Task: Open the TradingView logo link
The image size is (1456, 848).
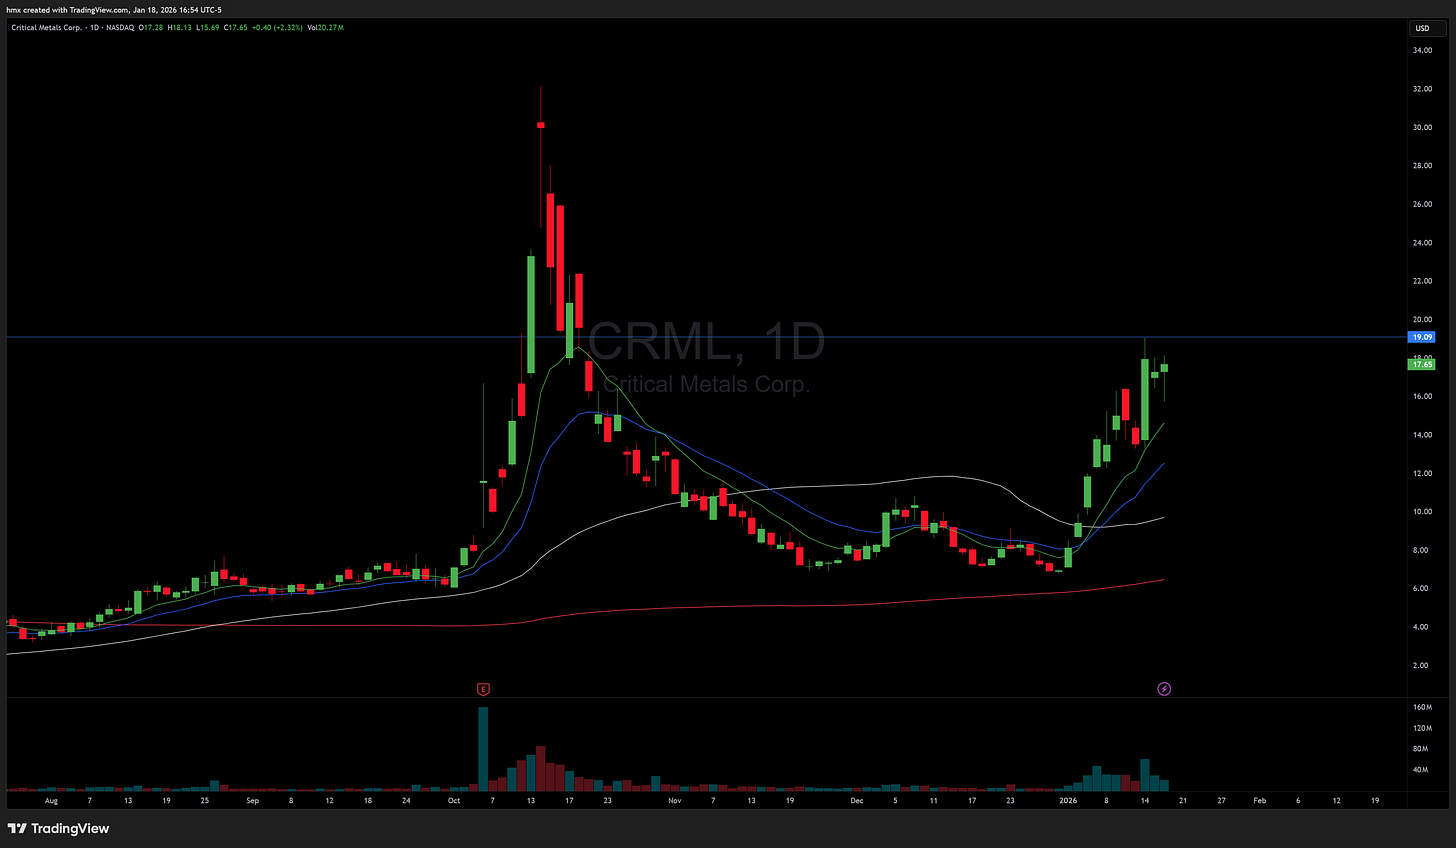Action: (x=59, y=828)
